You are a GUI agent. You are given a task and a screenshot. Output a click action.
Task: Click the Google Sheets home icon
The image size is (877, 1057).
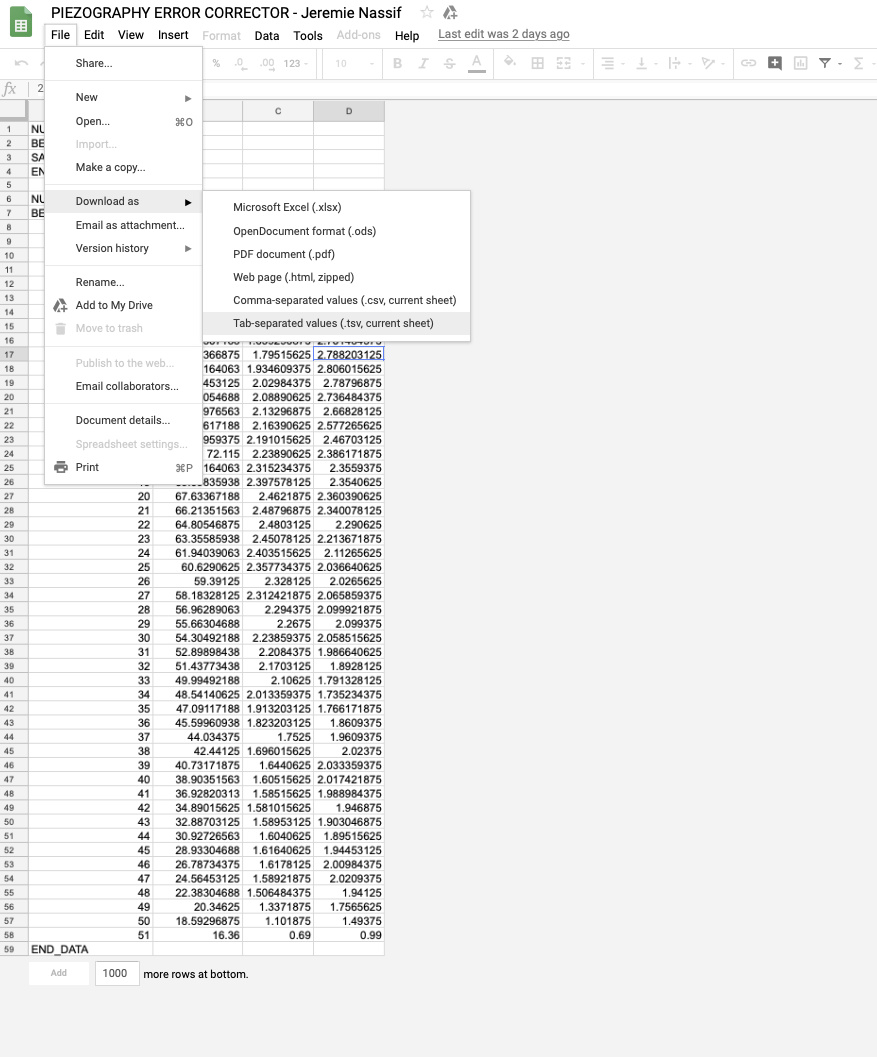click(21, 23)
